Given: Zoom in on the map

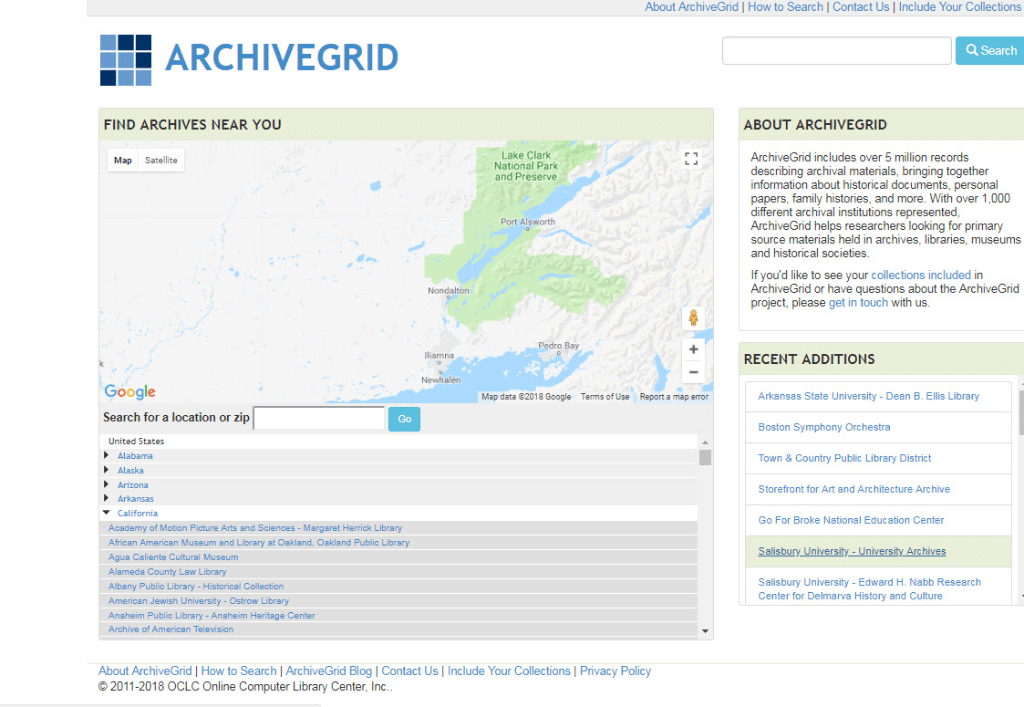Looking at the screenshot, I should pyautogui.click(x=693, y=349).
